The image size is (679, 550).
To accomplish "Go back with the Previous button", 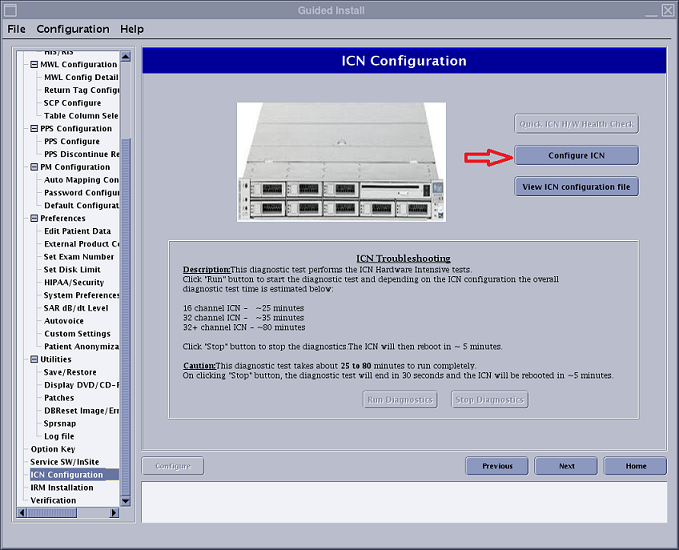I will pyautogui.click(x=497, y=466).
